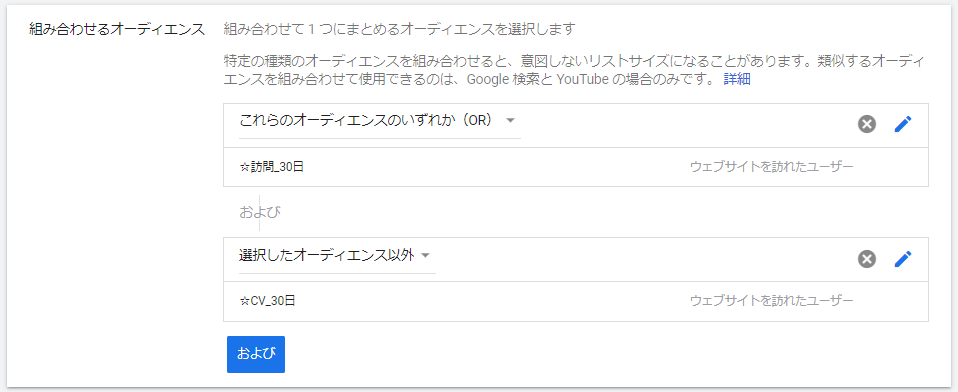Click ウェブサイトを訪れたユーザー label in CV_30日 row
This screenshot has height=392, width=958.
[x=771, y=301]
